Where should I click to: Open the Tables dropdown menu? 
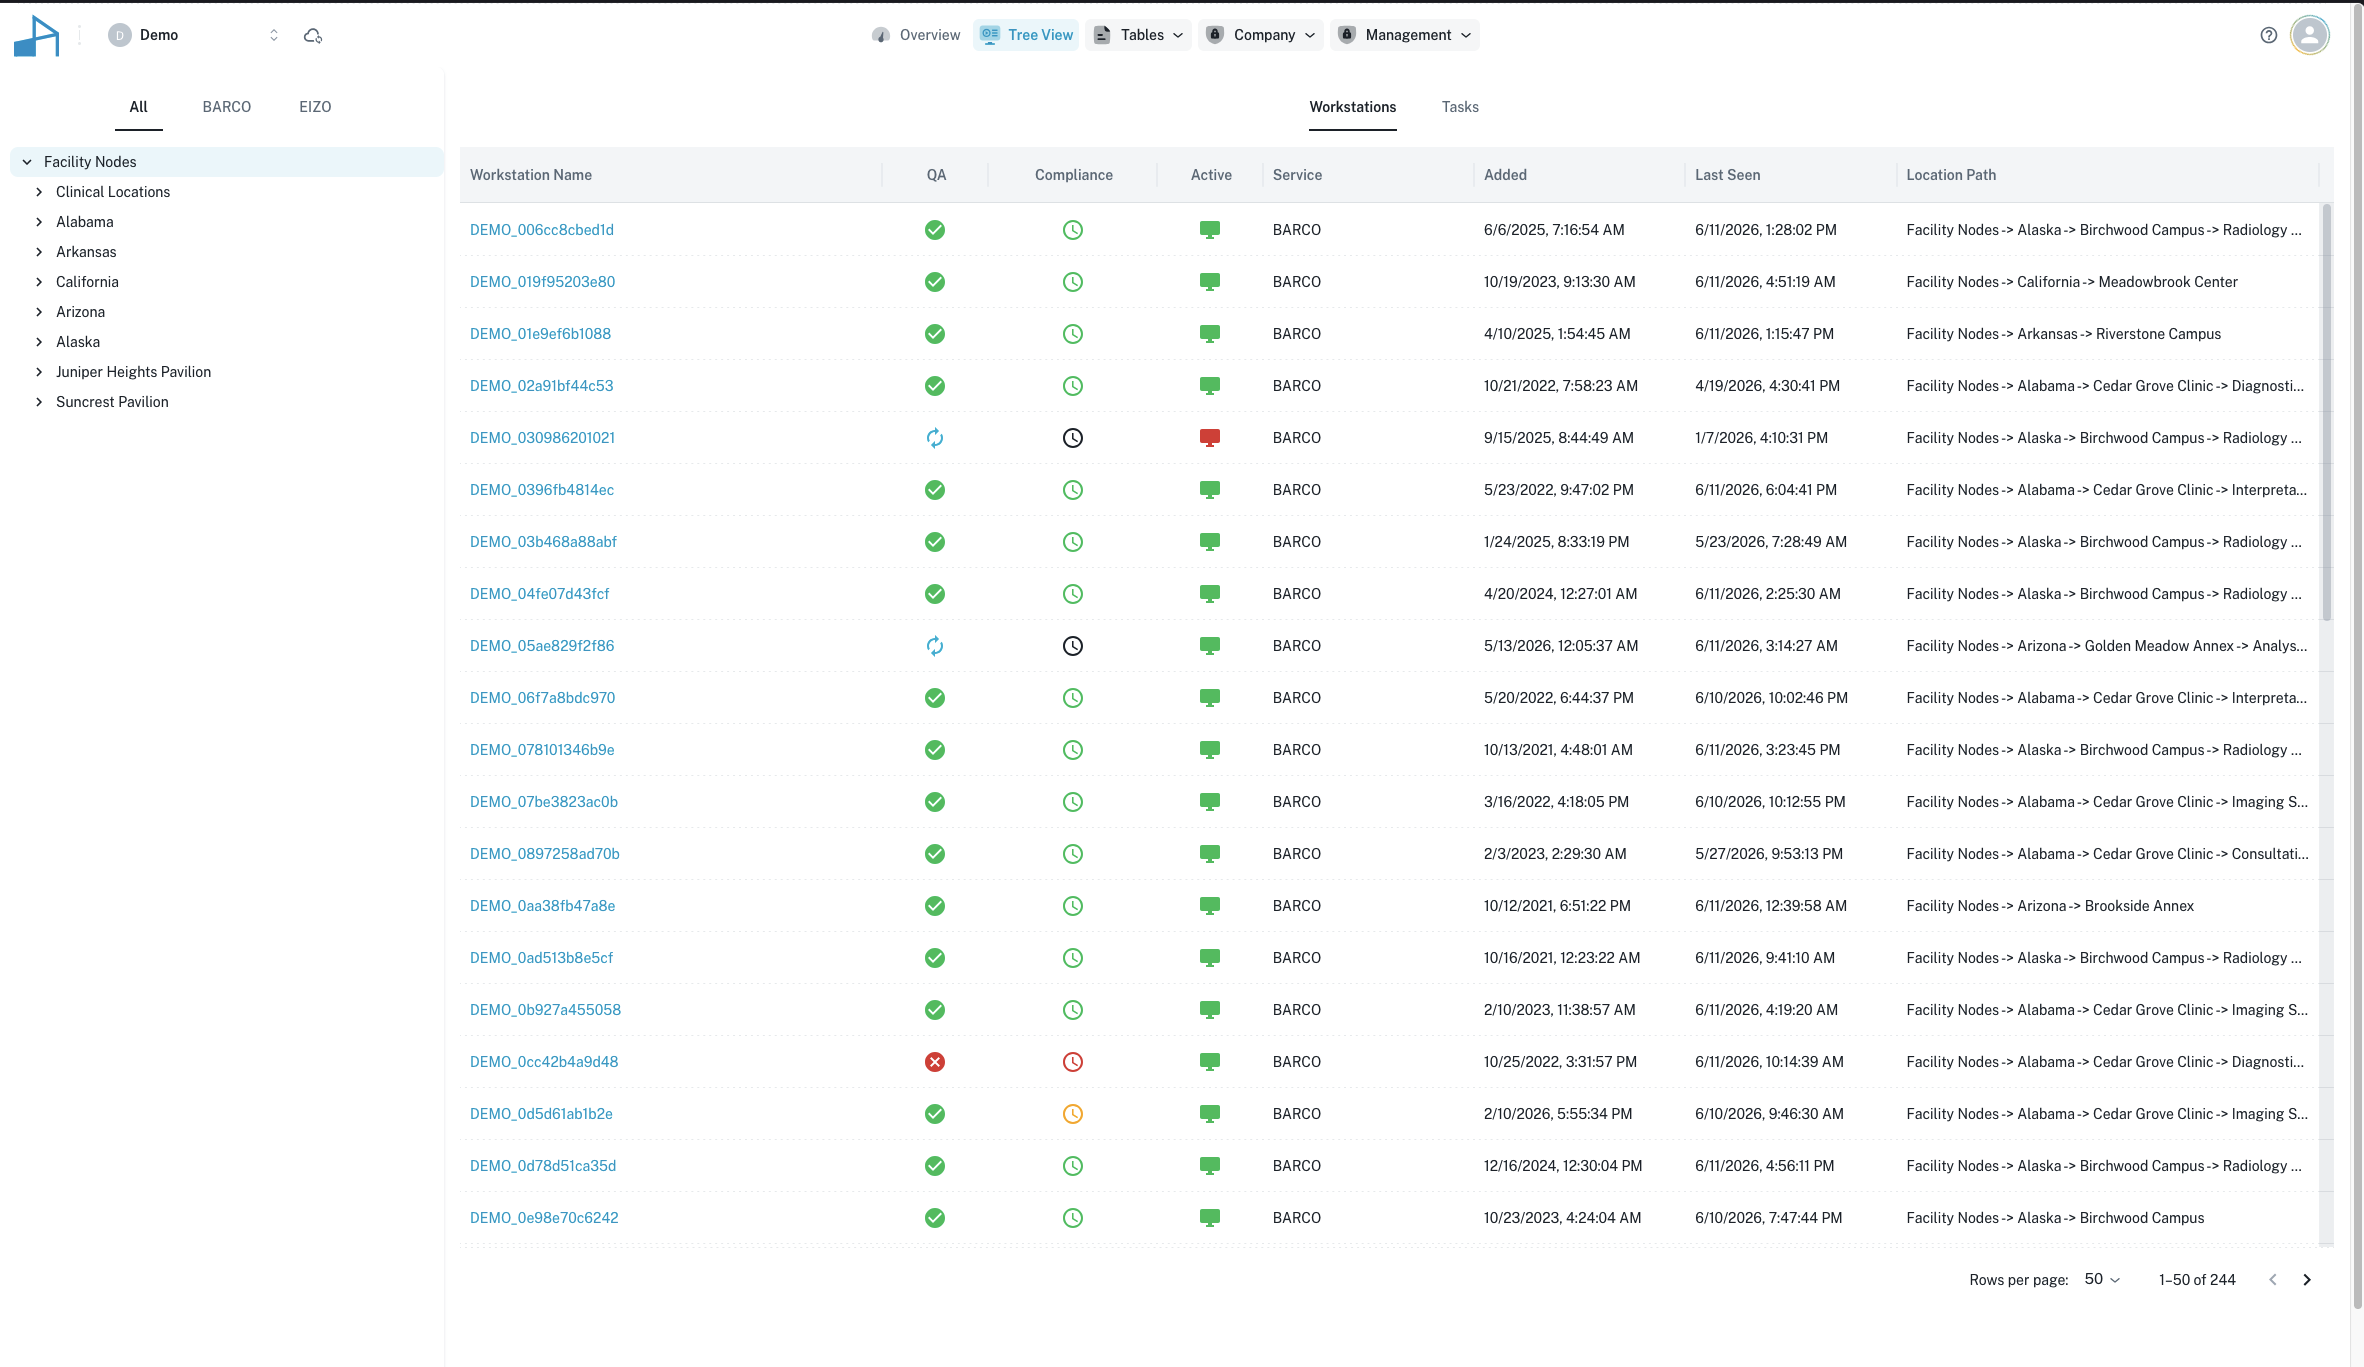pos(1138,35)
